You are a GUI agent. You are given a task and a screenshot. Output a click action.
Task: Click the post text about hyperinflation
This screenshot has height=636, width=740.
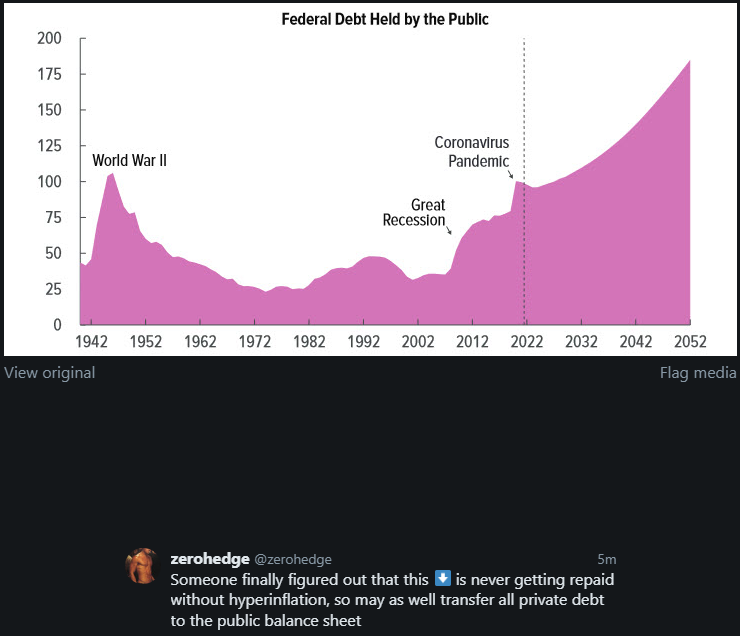coord(390,600)
